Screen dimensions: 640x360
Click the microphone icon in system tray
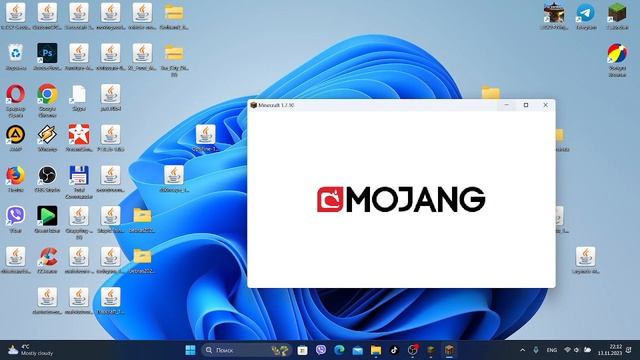(x=536, y=350)
